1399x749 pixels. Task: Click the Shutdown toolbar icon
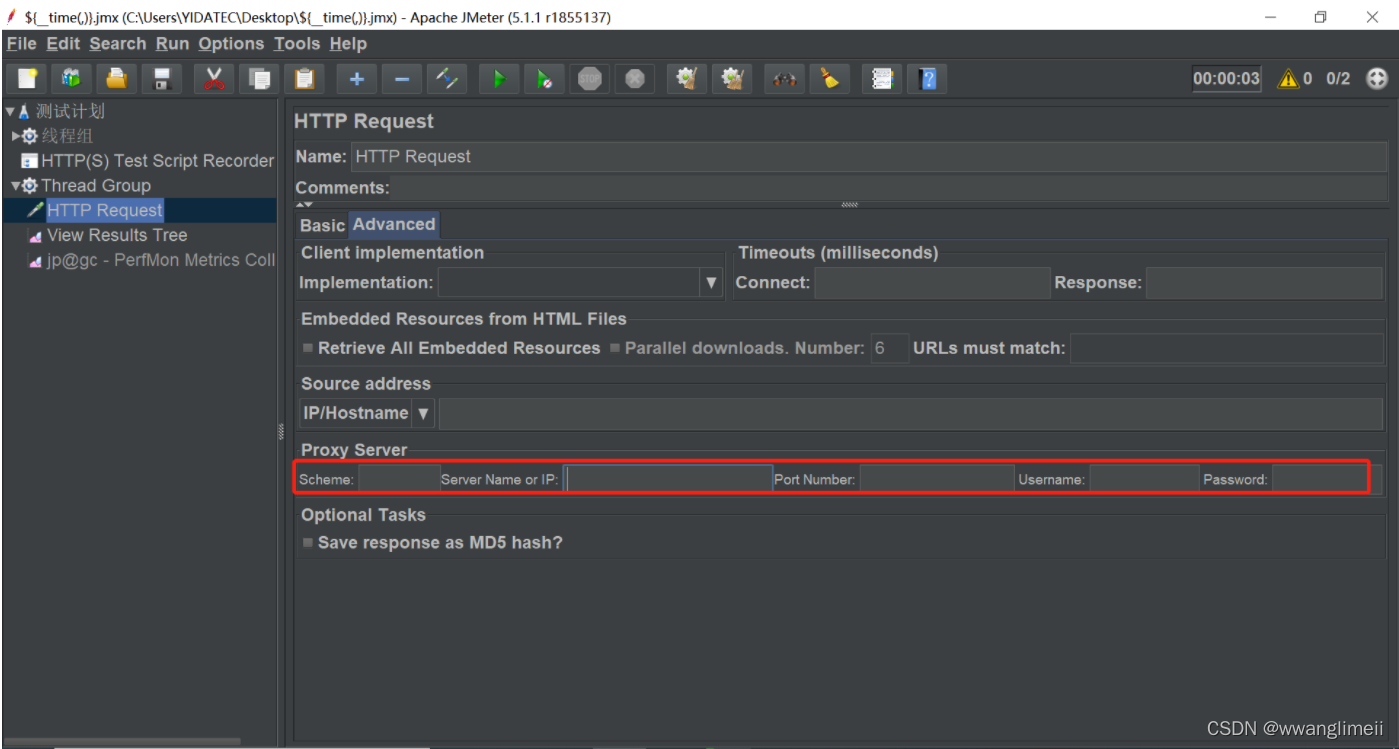click(635, 78)
